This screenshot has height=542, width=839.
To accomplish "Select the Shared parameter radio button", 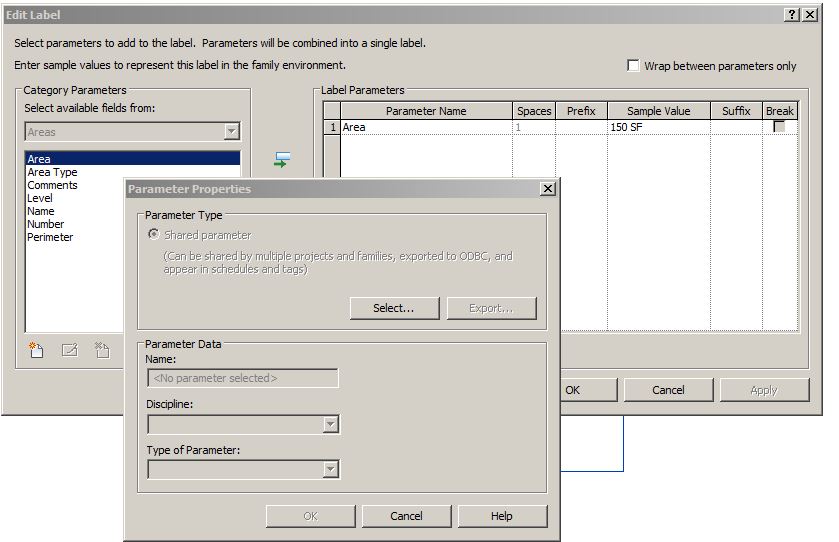I will click(x=154, y=234).
